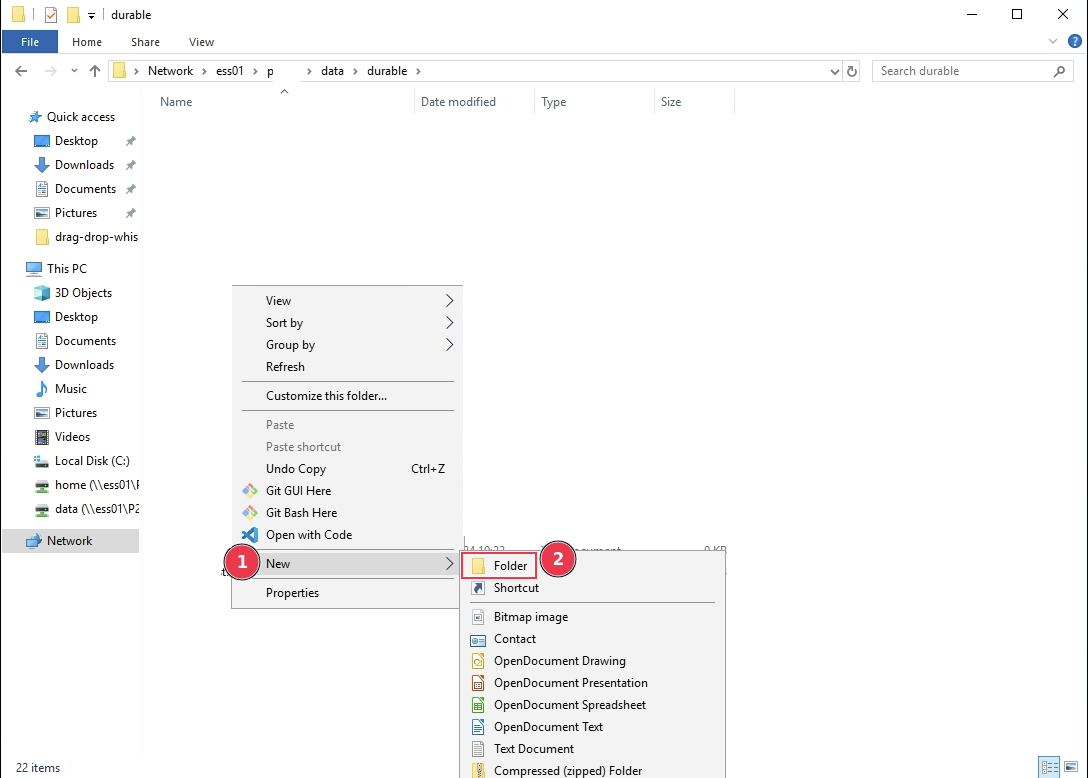This screenshot has height=778, width=1088.
Task: Switch to the Share ribbon tab
Action: tap(146, 42)
